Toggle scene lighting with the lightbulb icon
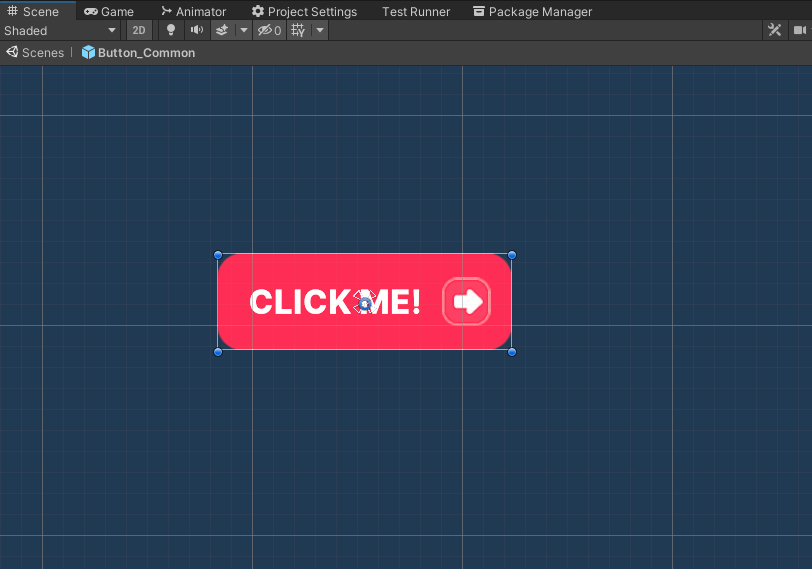Viewport: 812px width, 569px height. (x=171, y=31)
